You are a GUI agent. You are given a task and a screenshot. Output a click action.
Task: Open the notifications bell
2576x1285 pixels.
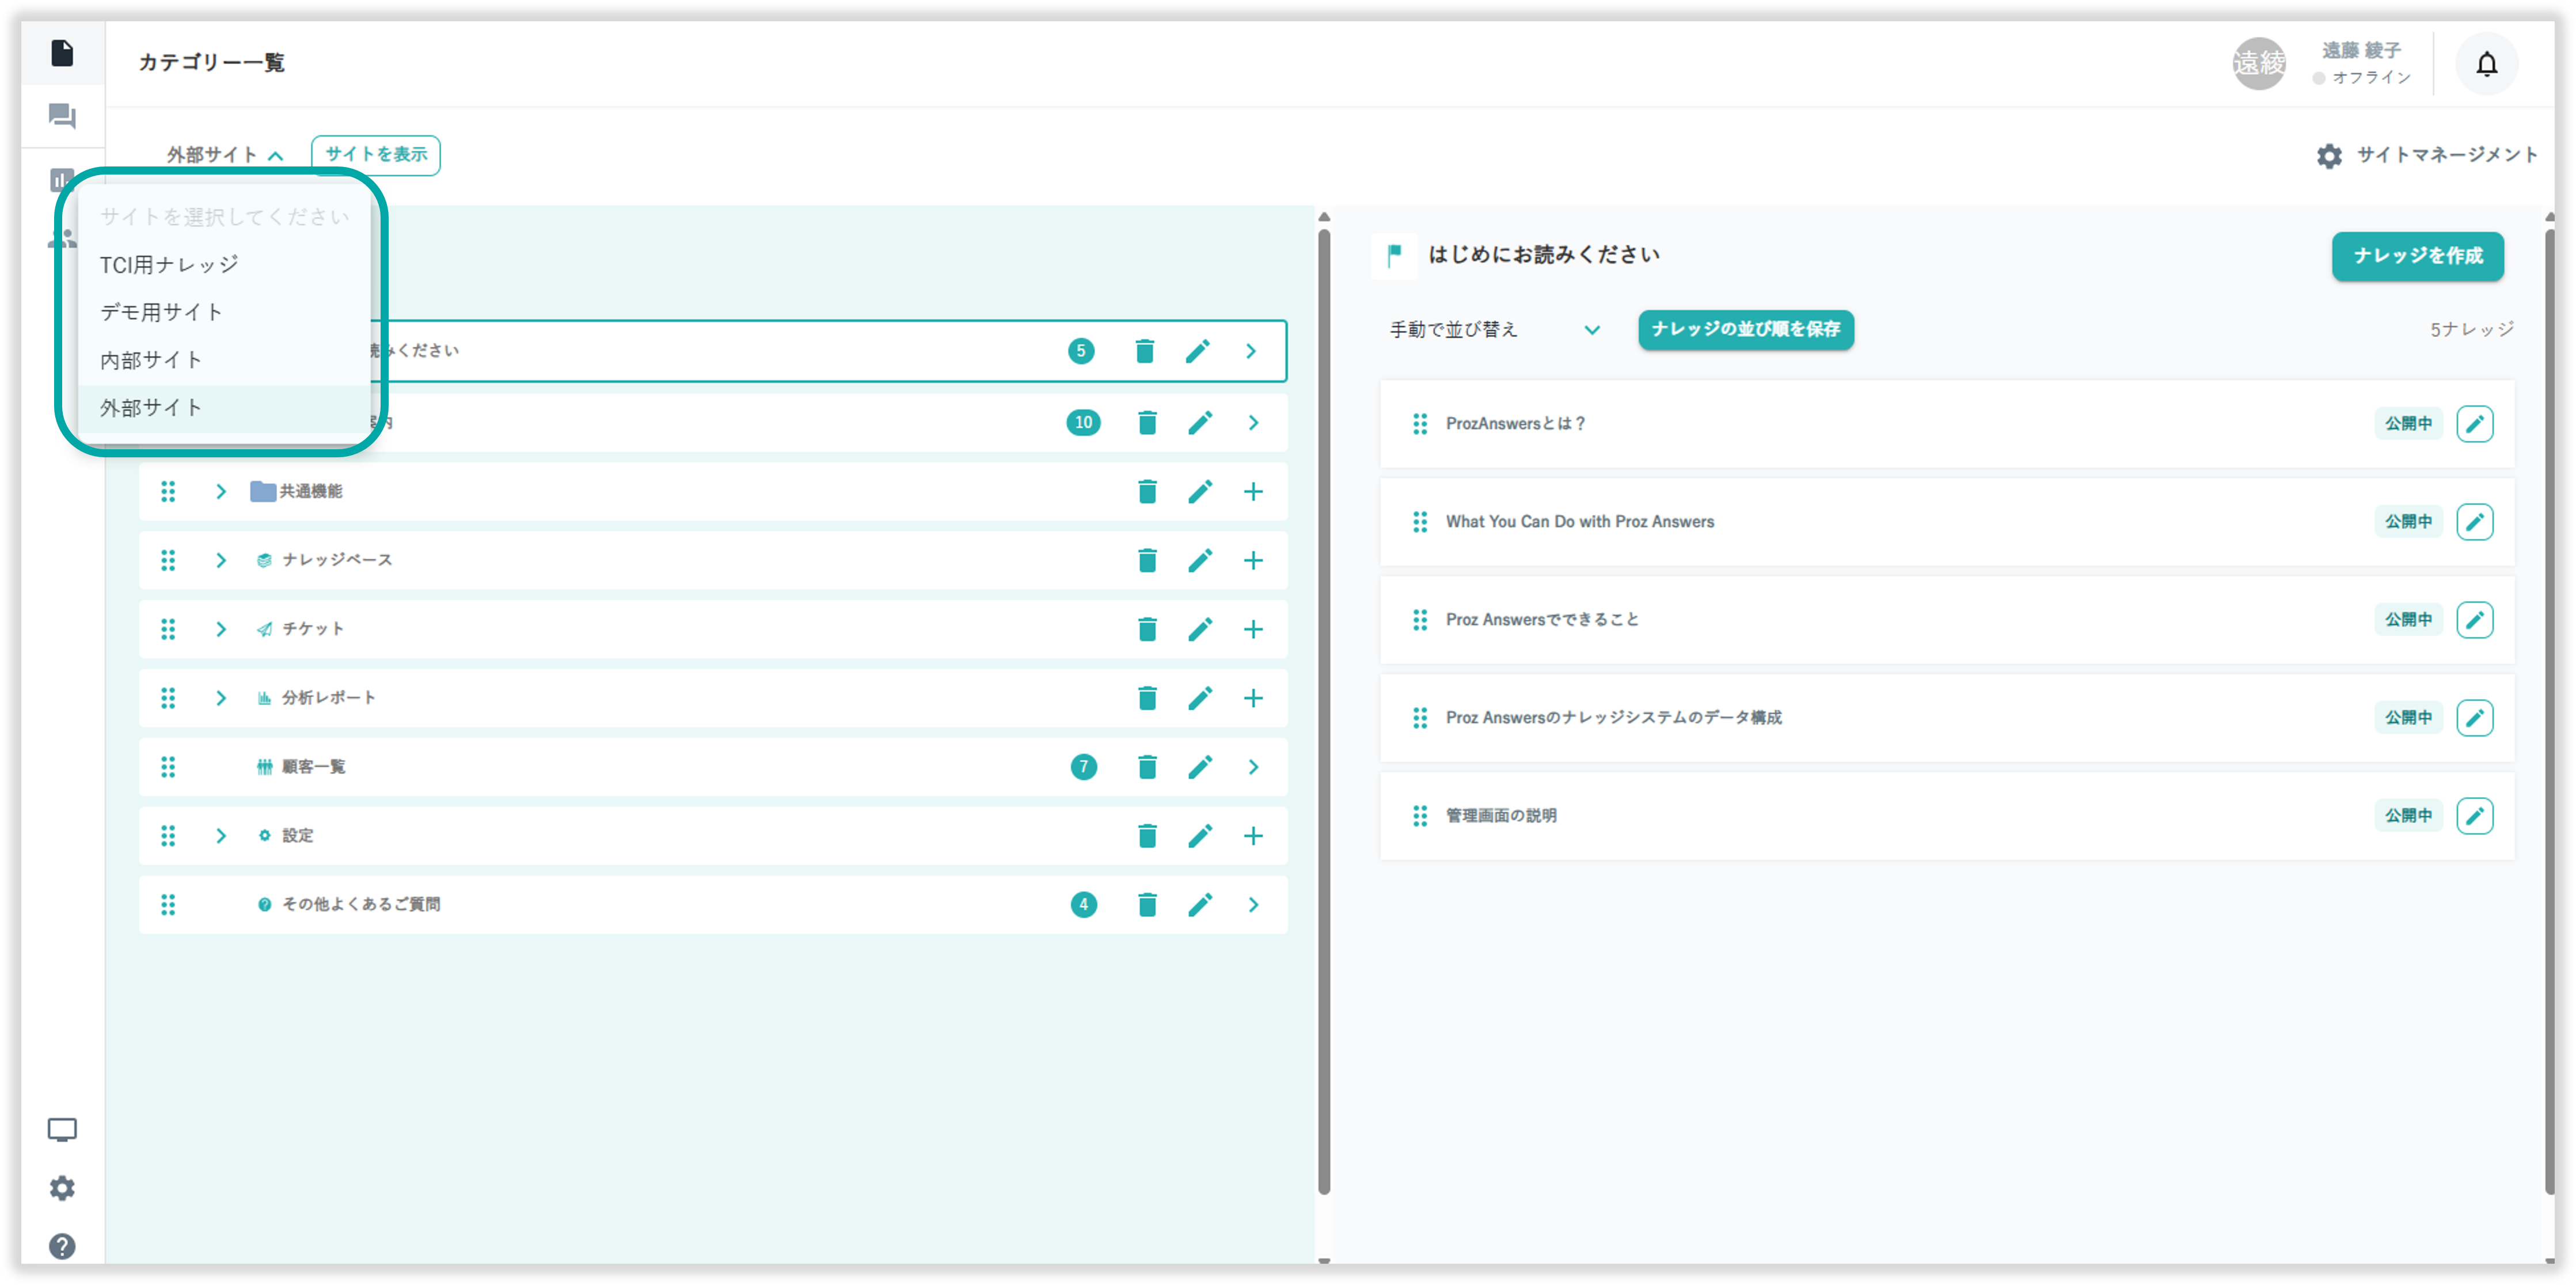(2486, 64)
